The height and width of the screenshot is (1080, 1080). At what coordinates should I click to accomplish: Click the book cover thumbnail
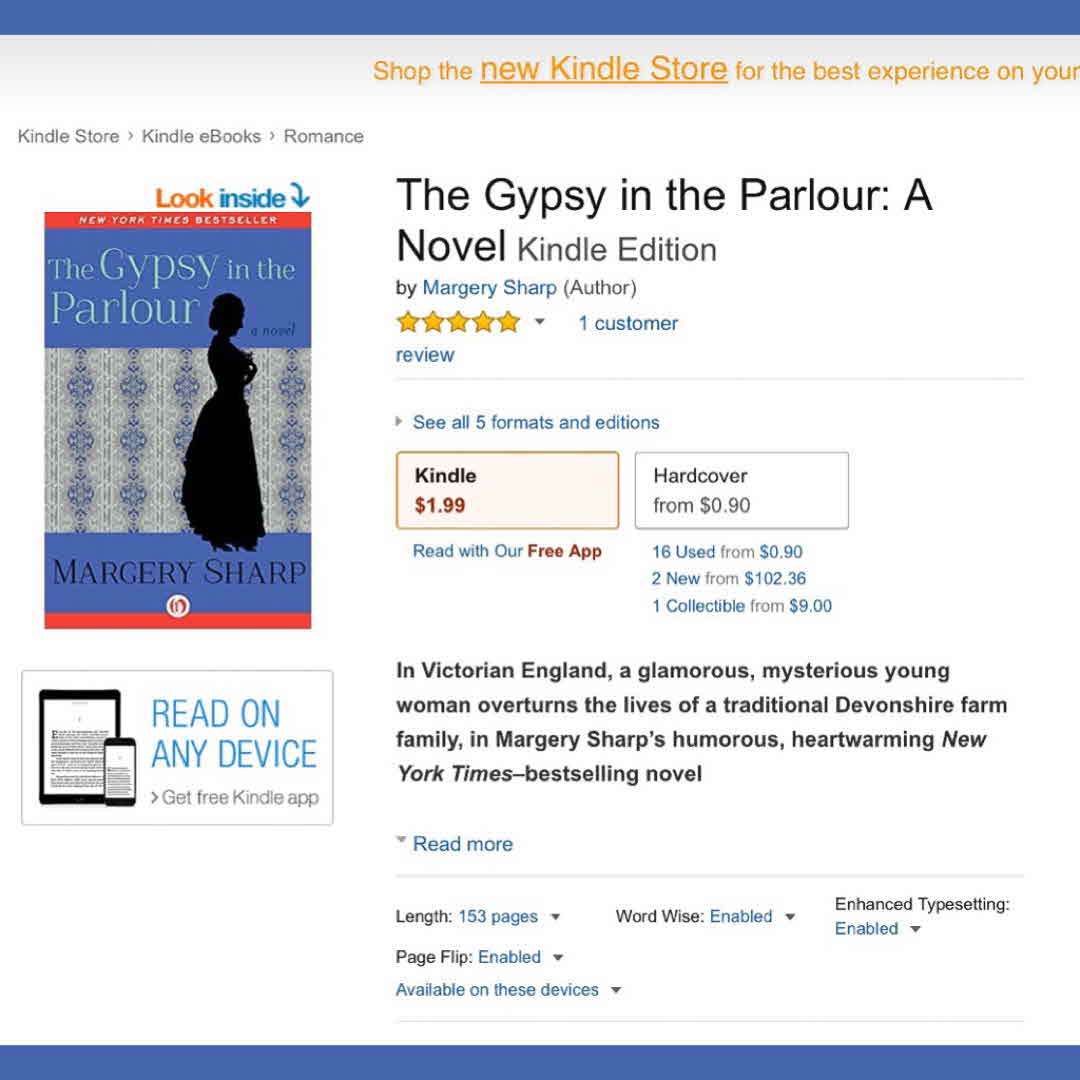click(178, 420)
